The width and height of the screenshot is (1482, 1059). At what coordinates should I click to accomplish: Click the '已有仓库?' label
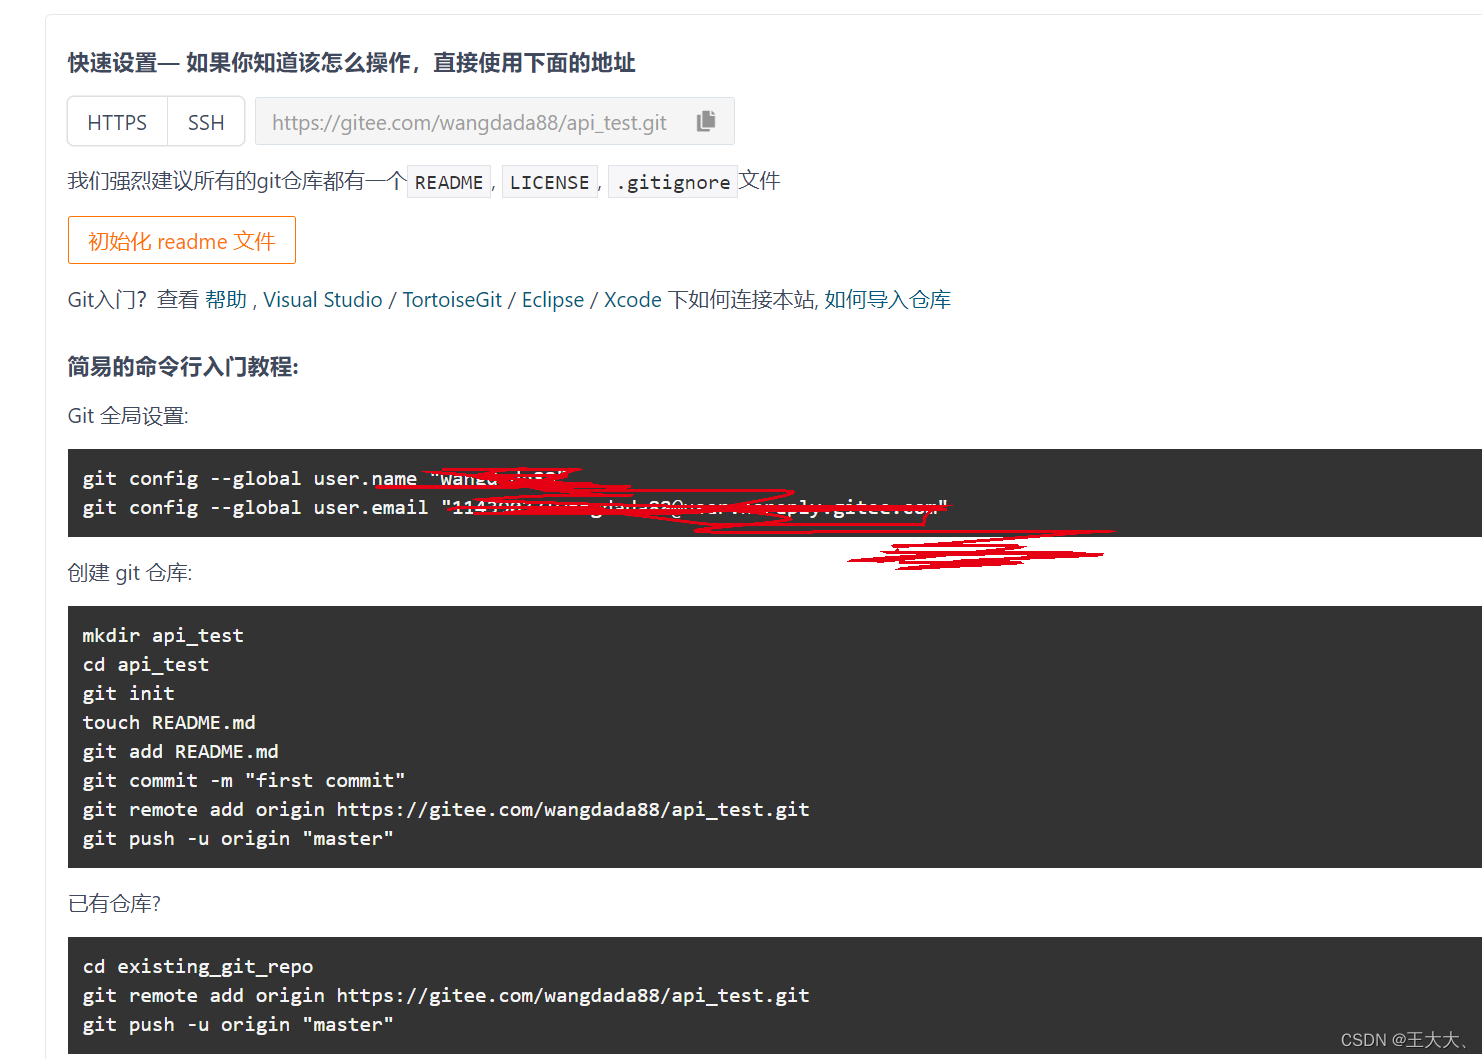coord(114,904)
